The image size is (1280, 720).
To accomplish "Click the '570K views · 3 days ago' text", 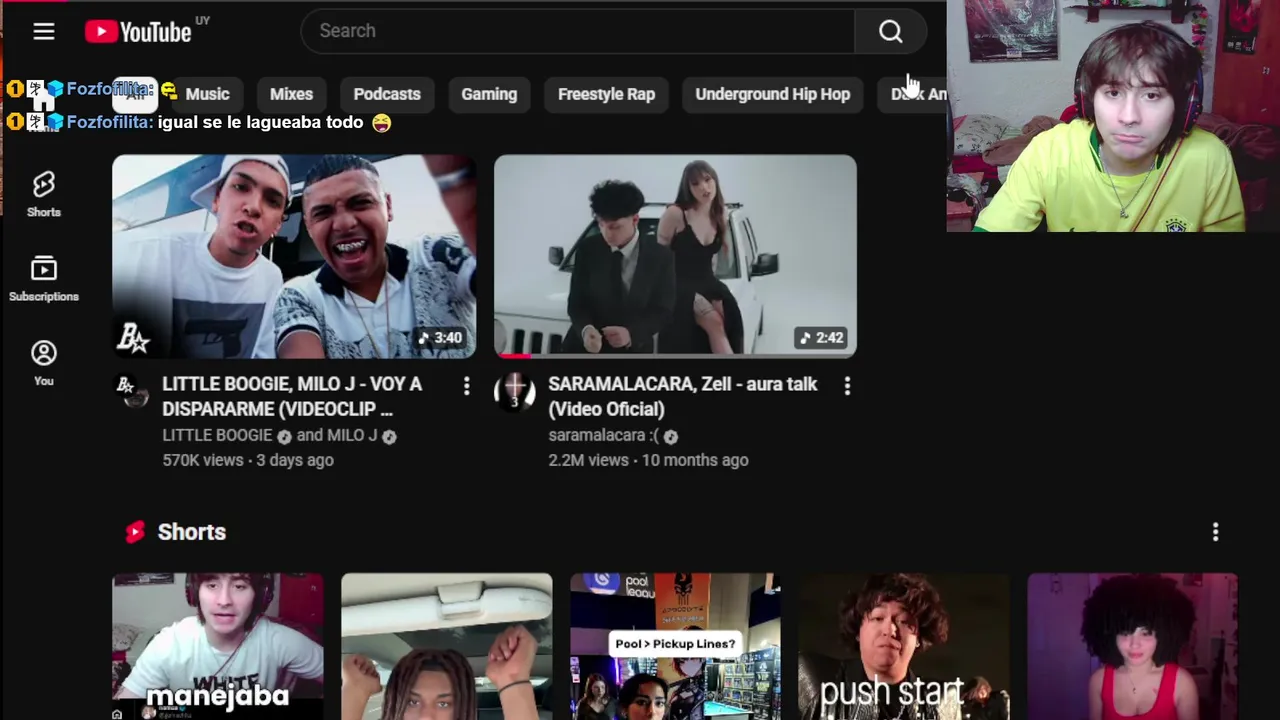I will pos(248,460).
